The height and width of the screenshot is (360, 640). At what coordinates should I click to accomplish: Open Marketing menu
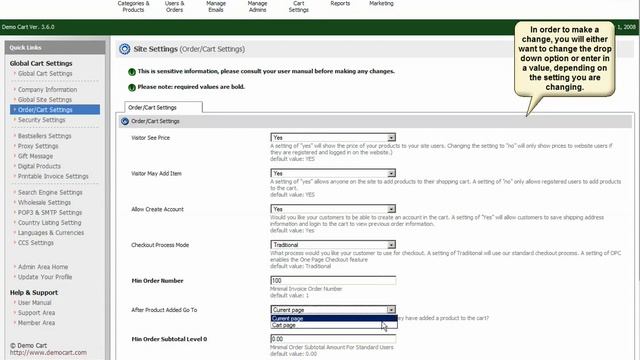coord(381,3)
